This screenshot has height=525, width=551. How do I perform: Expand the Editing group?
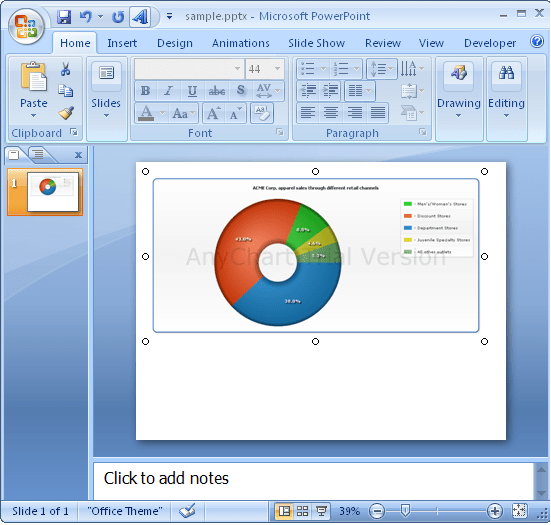[x=506, y=116]
